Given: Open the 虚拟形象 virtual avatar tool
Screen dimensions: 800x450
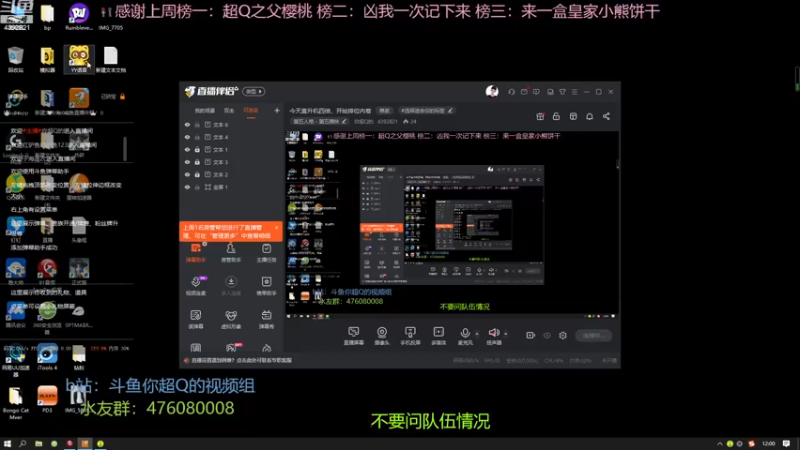Looking at the screenshot, I should coord(231,319).
